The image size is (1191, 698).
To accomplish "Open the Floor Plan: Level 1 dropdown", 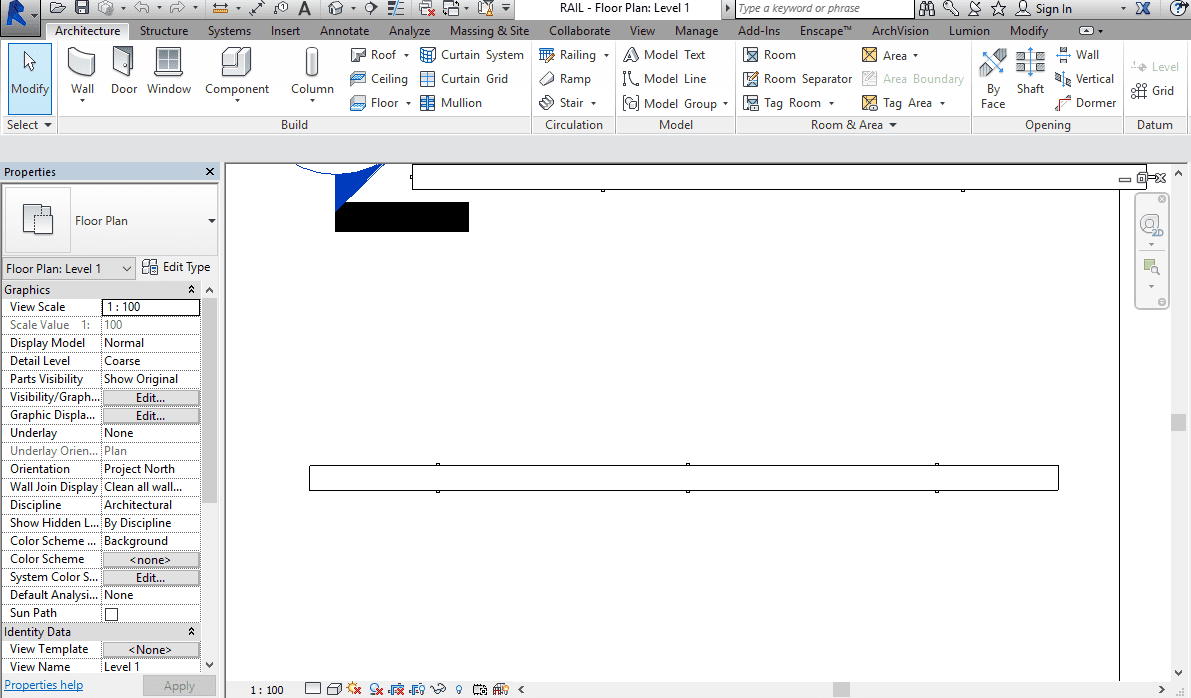I will coord(69,268).
